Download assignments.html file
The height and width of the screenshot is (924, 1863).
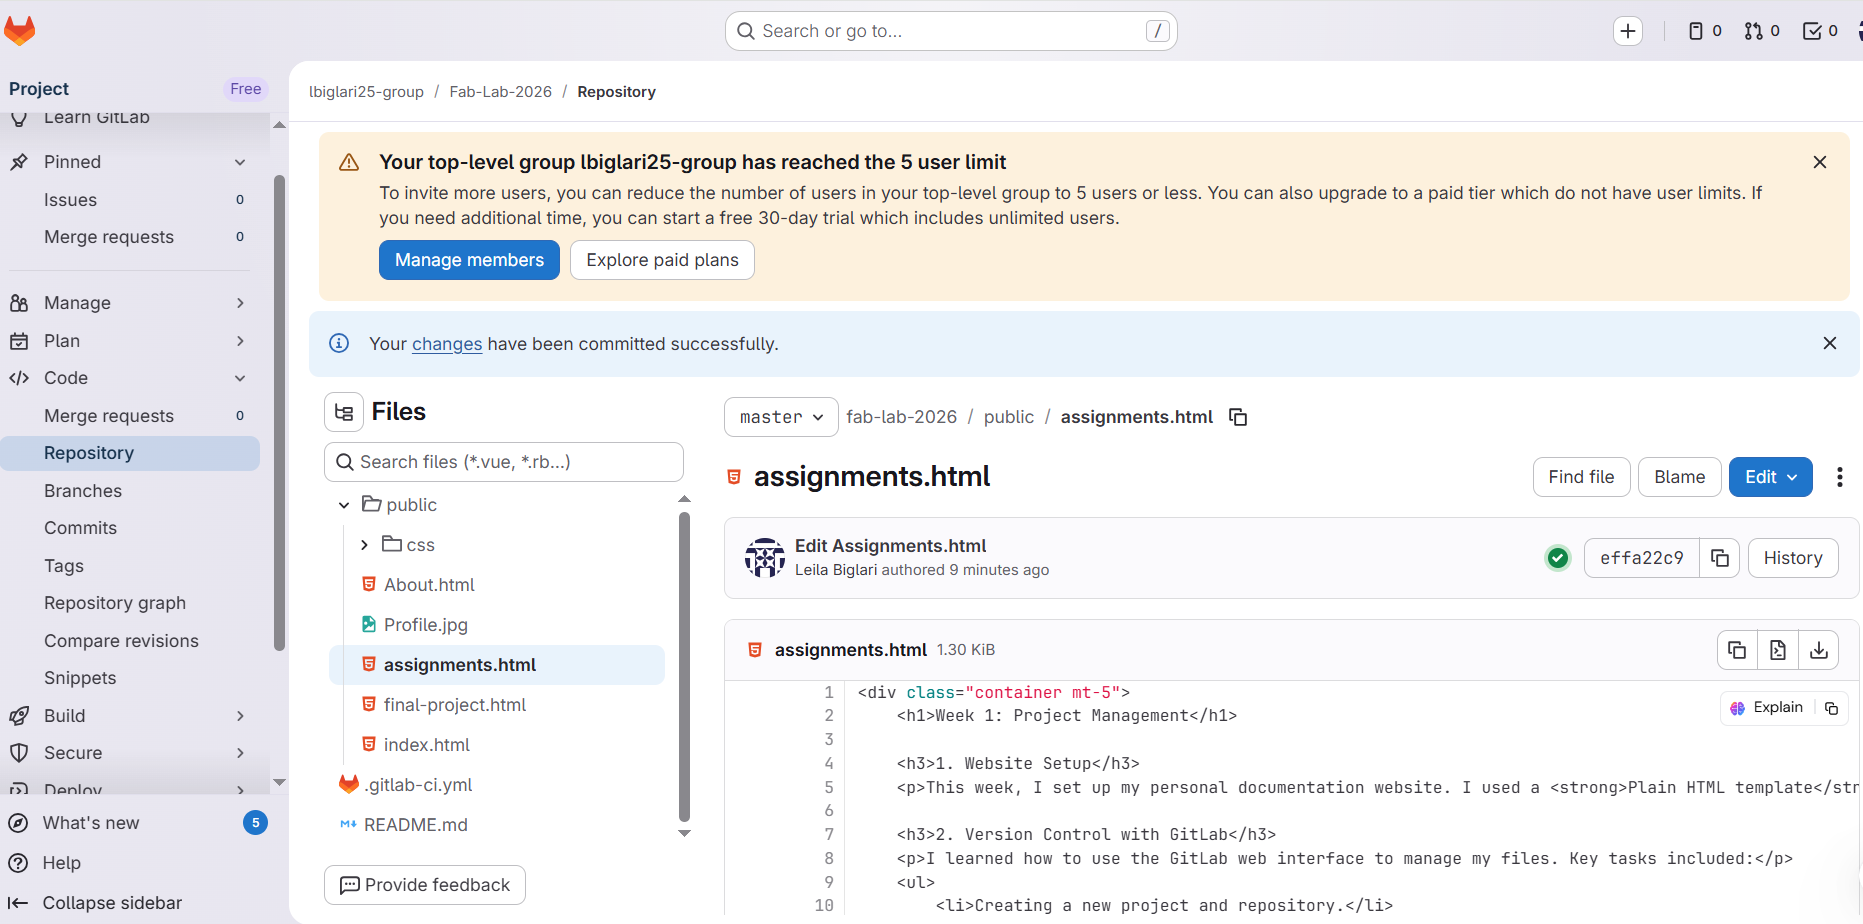click(x=1819, y=650)
